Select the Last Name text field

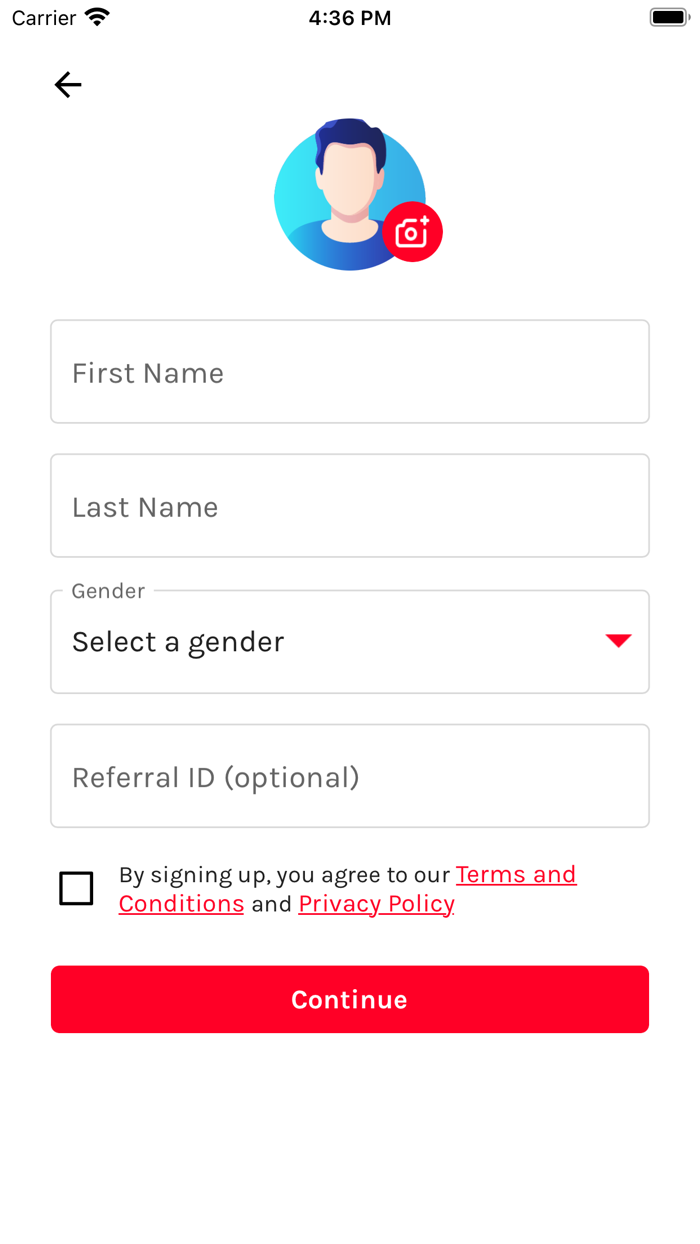(x=350, y=505)
